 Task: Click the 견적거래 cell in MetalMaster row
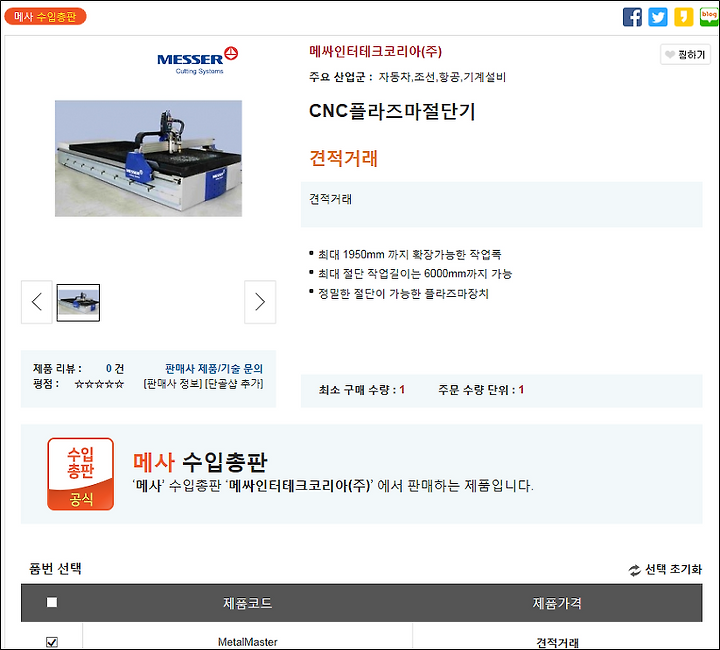557,642
